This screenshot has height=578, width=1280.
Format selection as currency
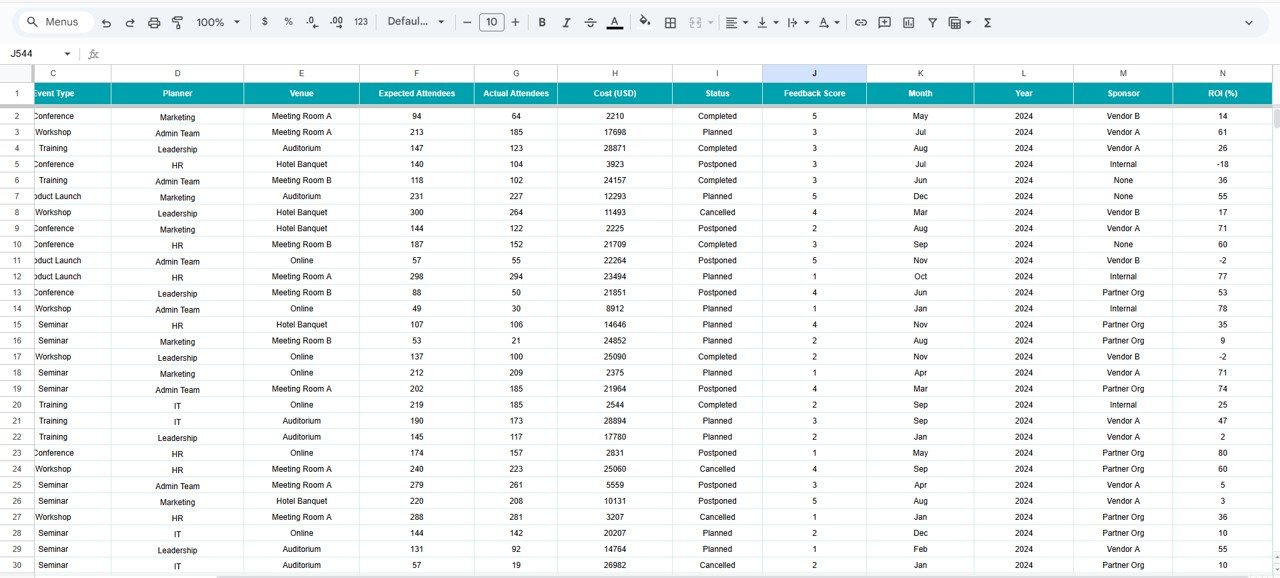[264, 22]
